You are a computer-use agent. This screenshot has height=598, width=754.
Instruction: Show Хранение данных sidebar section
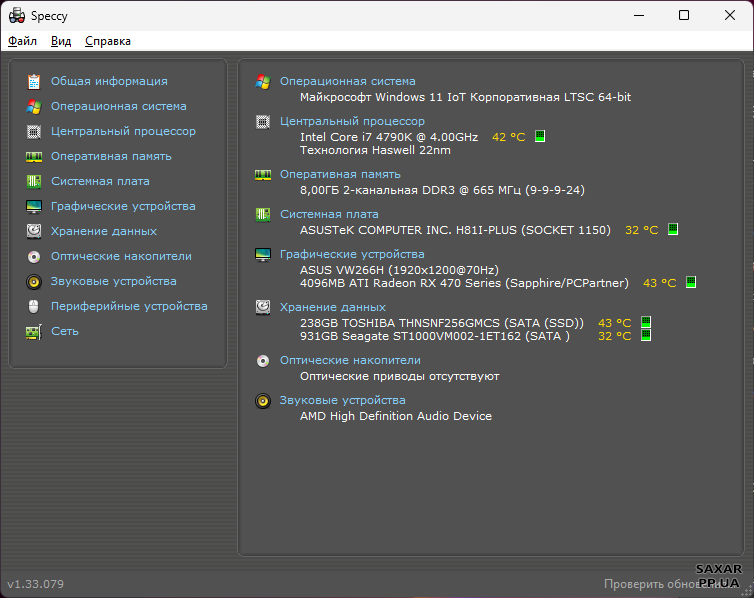coord(104,231)
